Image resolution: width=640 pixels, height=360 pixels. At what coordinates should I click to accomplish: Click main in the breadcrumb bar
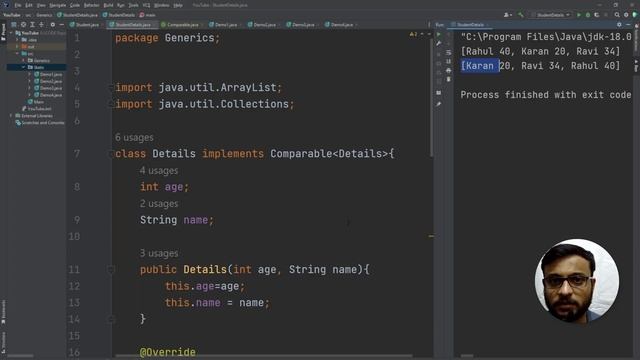click(x=148, y=15)
